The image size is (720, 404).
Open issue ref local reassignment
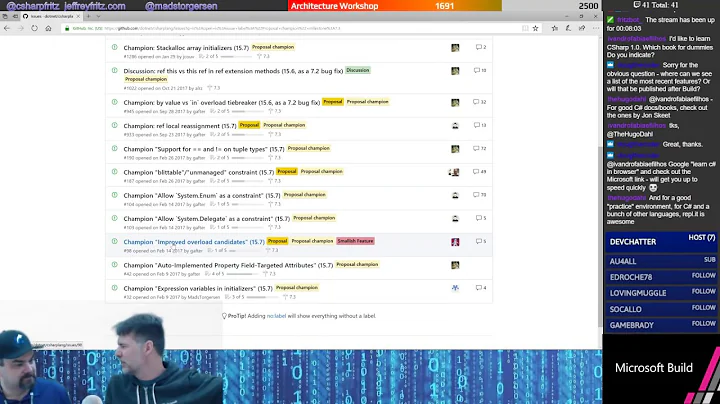180,126
